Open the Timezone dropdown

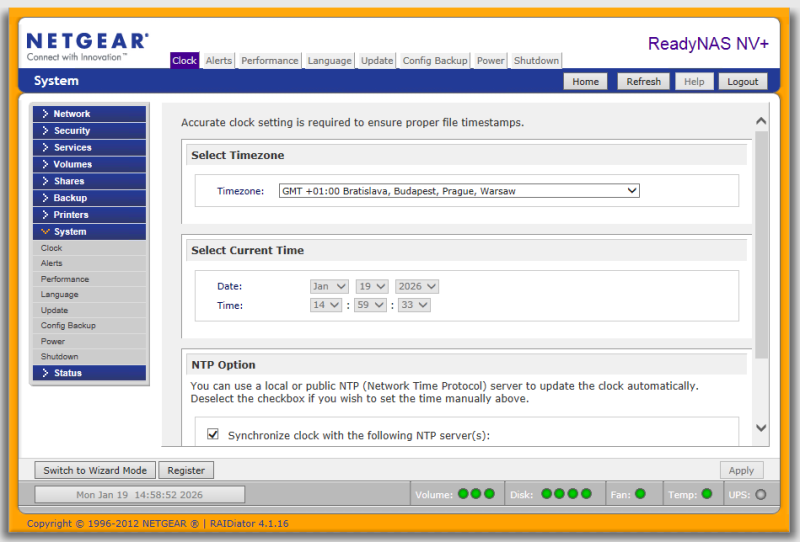tap(459, 191)
